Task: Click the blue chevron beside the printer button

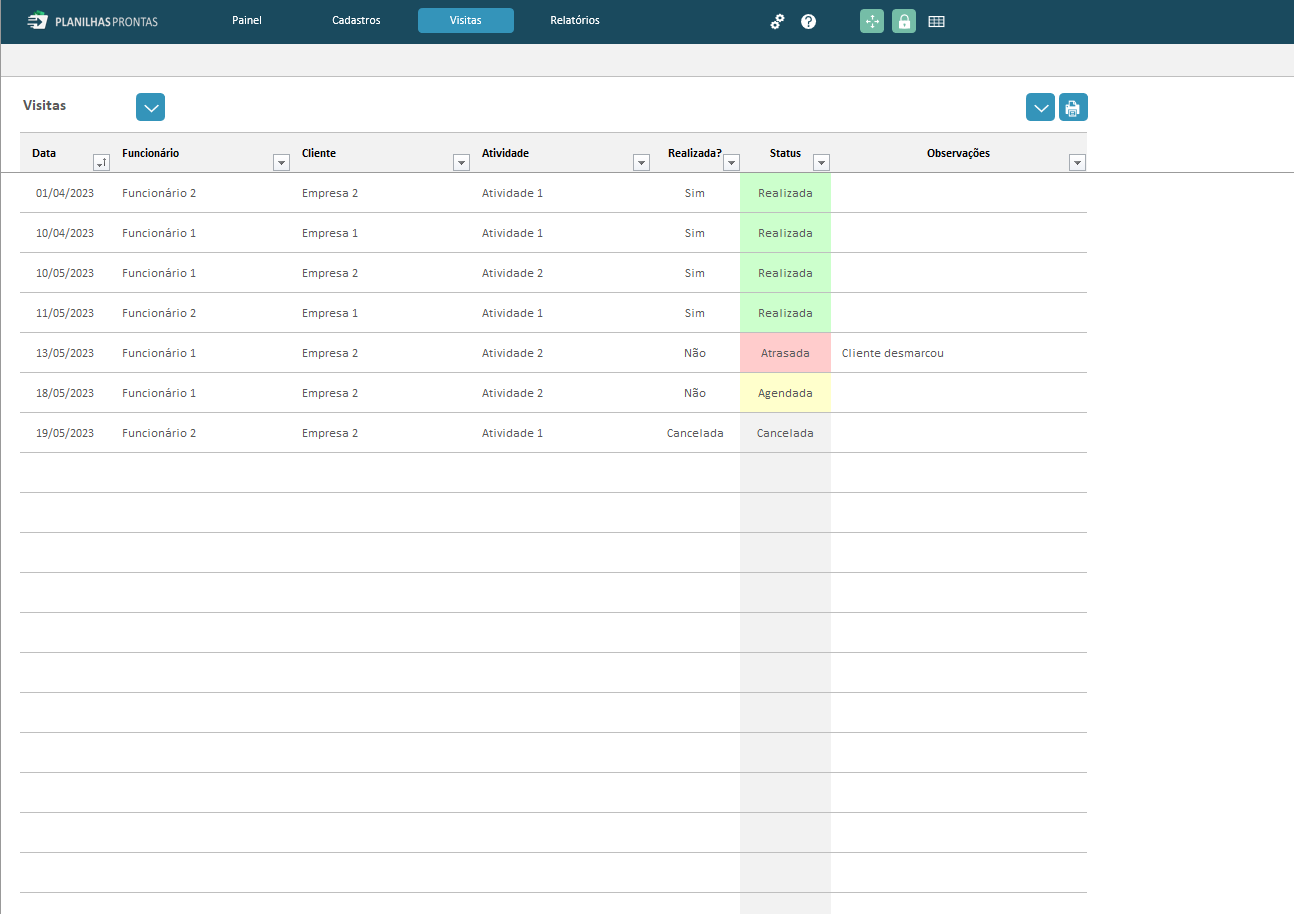Action: [1040, 108]
